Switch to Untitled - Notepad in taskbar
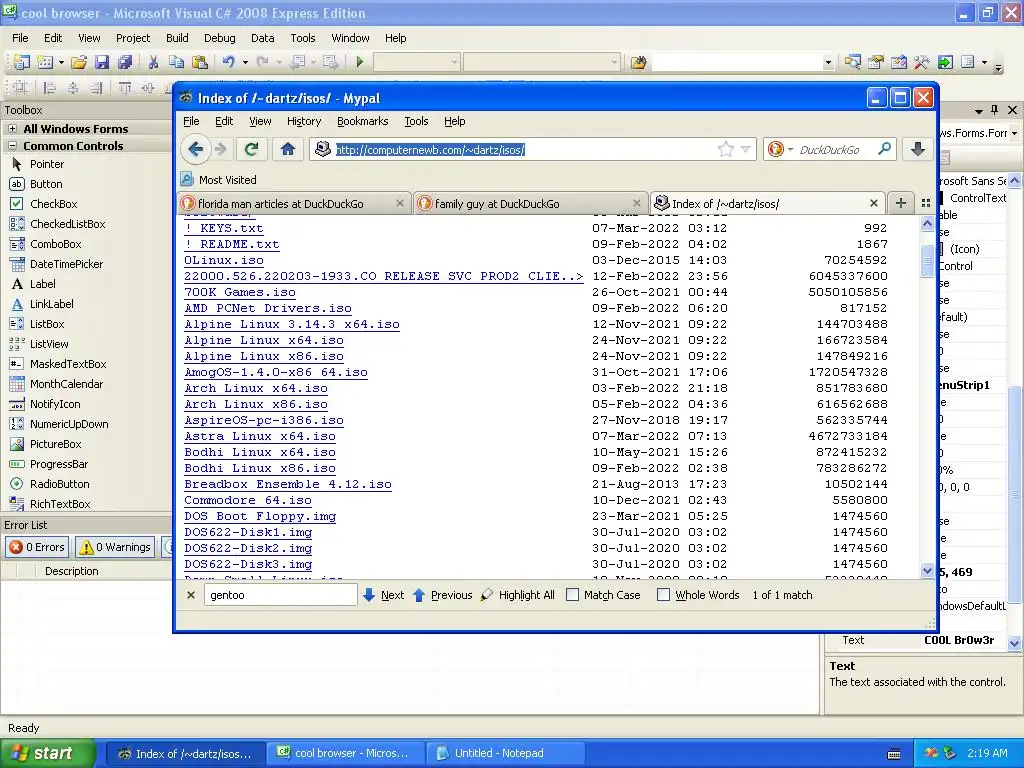This screenshot has width=1024, height=768. (503, 754)
